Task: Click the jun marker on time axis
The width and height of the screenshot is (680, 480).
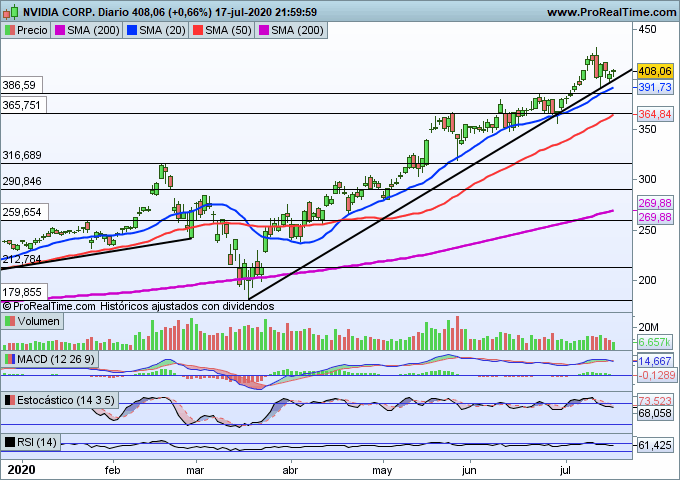Action: click(x=469, y=470)
